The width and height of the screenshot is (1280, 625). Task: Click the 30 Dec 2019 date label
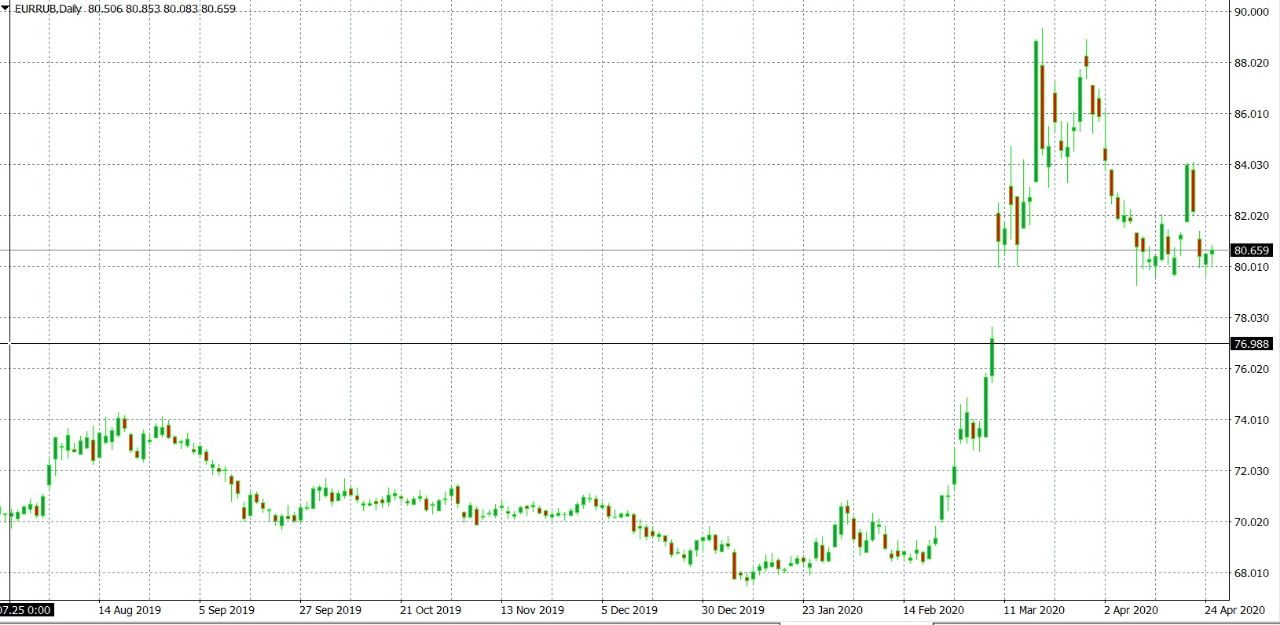click(733, 609)
